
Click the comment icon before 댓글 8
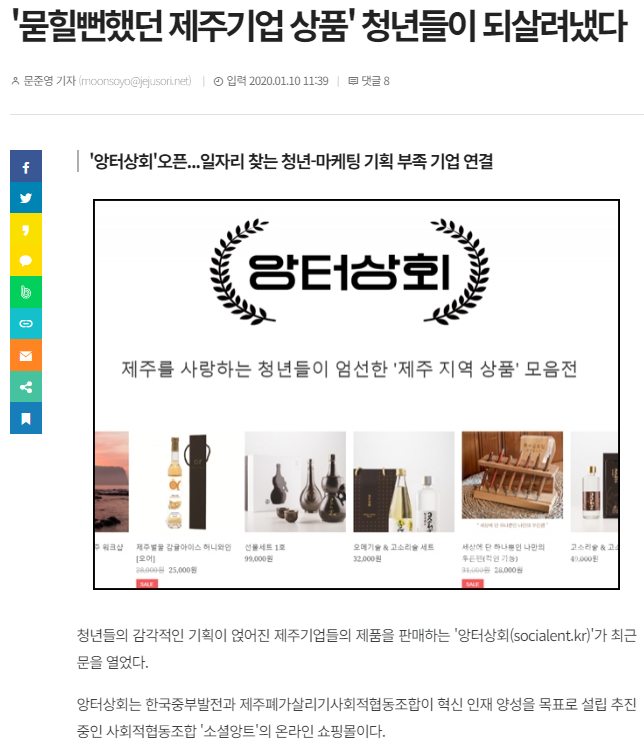tap(353, 81)
